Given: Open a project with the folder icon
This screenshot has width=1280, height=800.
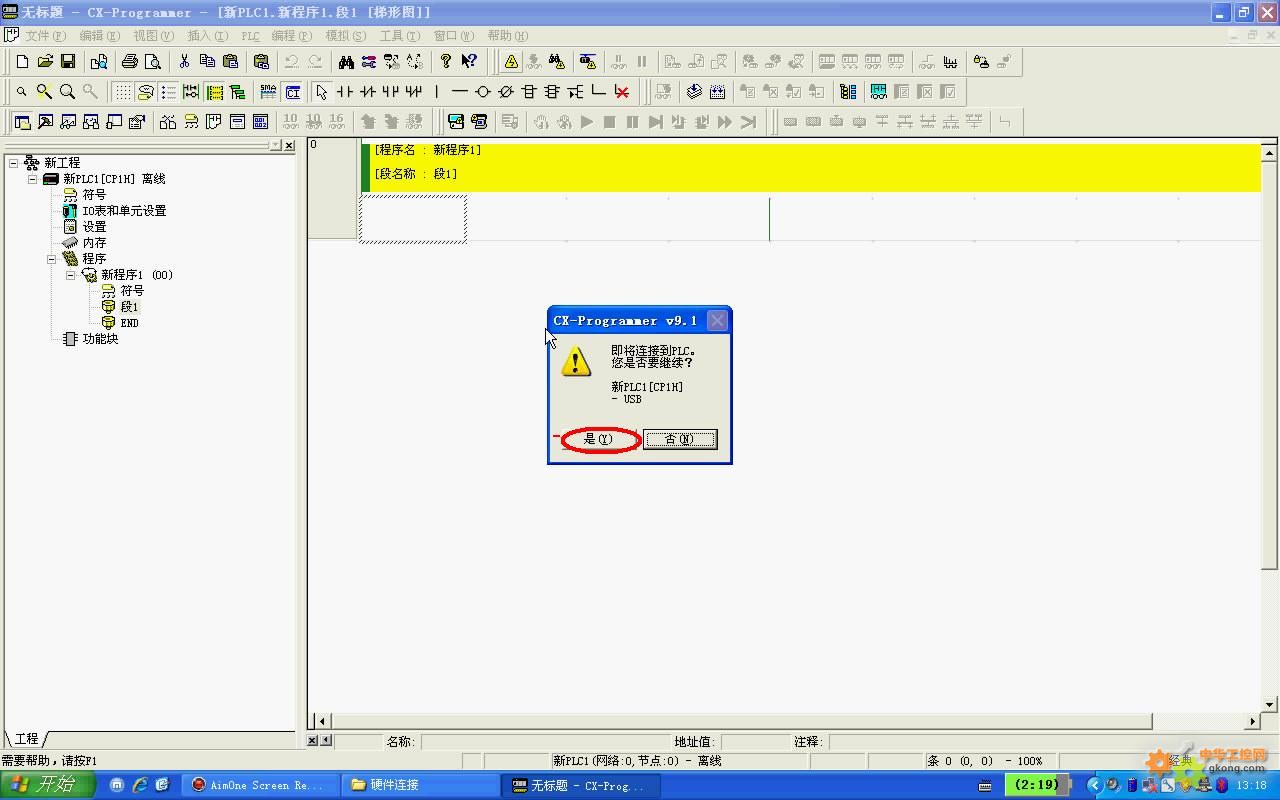Looking at the screenshot, I should click(x=45, y=62).
